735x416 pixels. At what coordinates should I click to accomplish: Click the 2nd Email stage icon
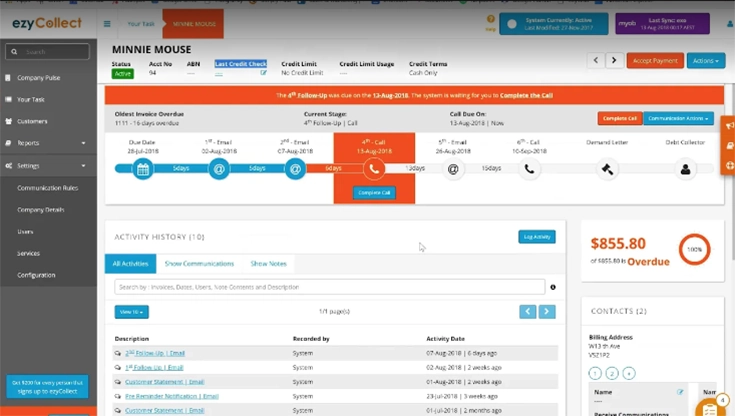click(295, 169)
